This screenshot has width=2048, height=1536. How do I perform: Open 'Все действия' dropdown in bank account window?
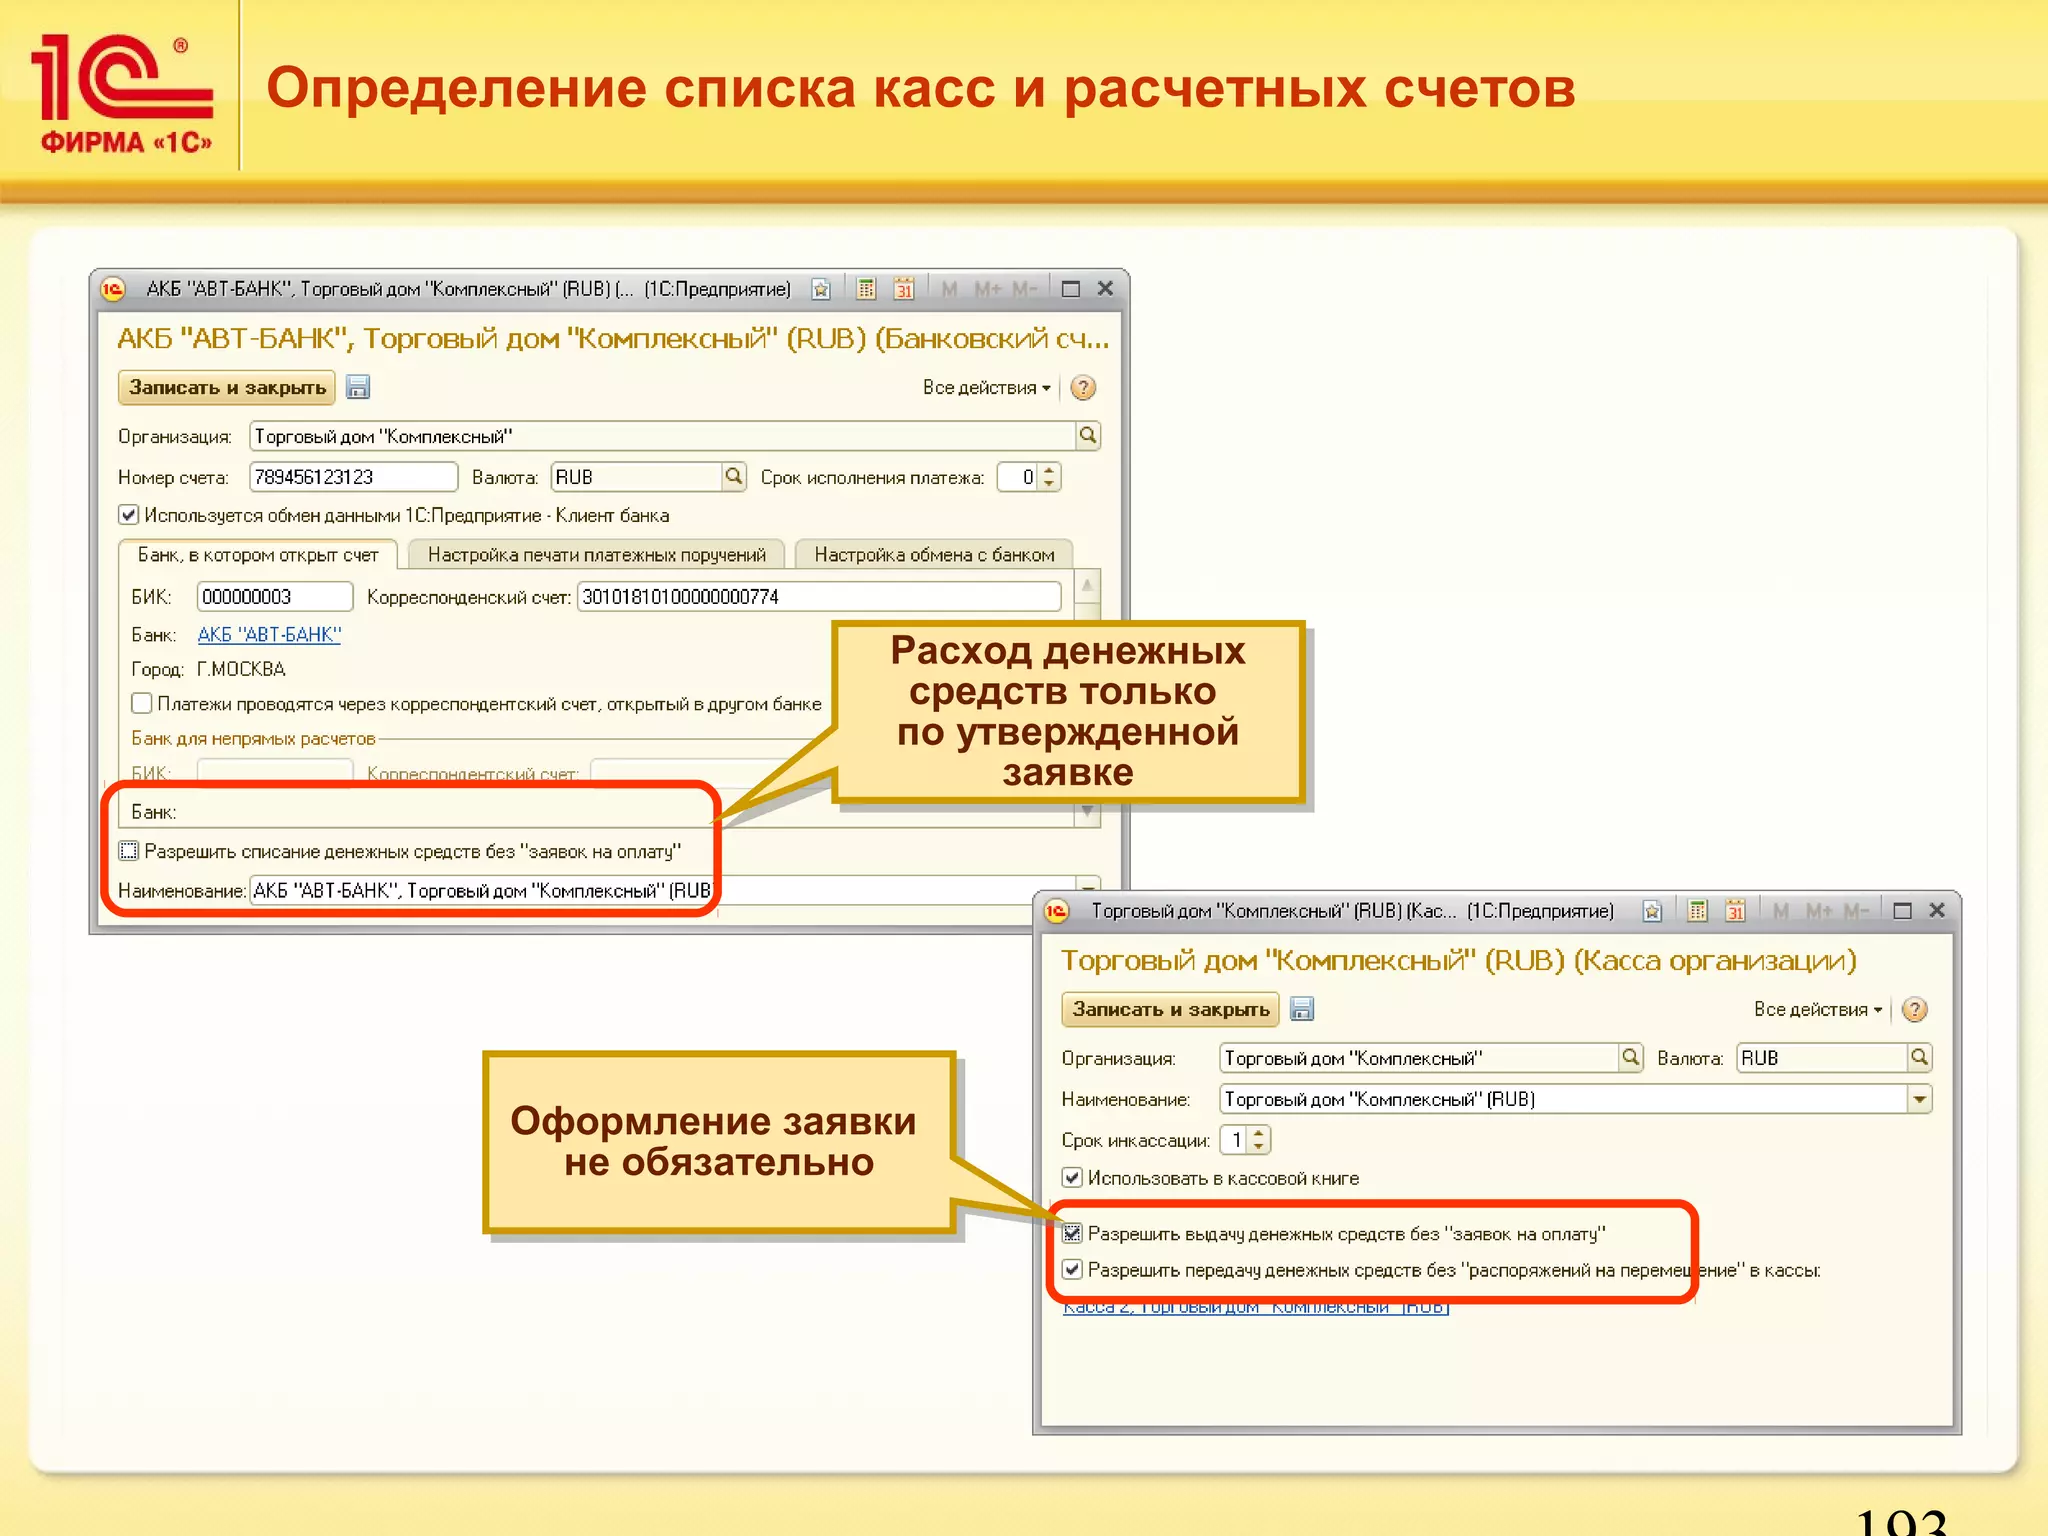[x=986, y=388]
